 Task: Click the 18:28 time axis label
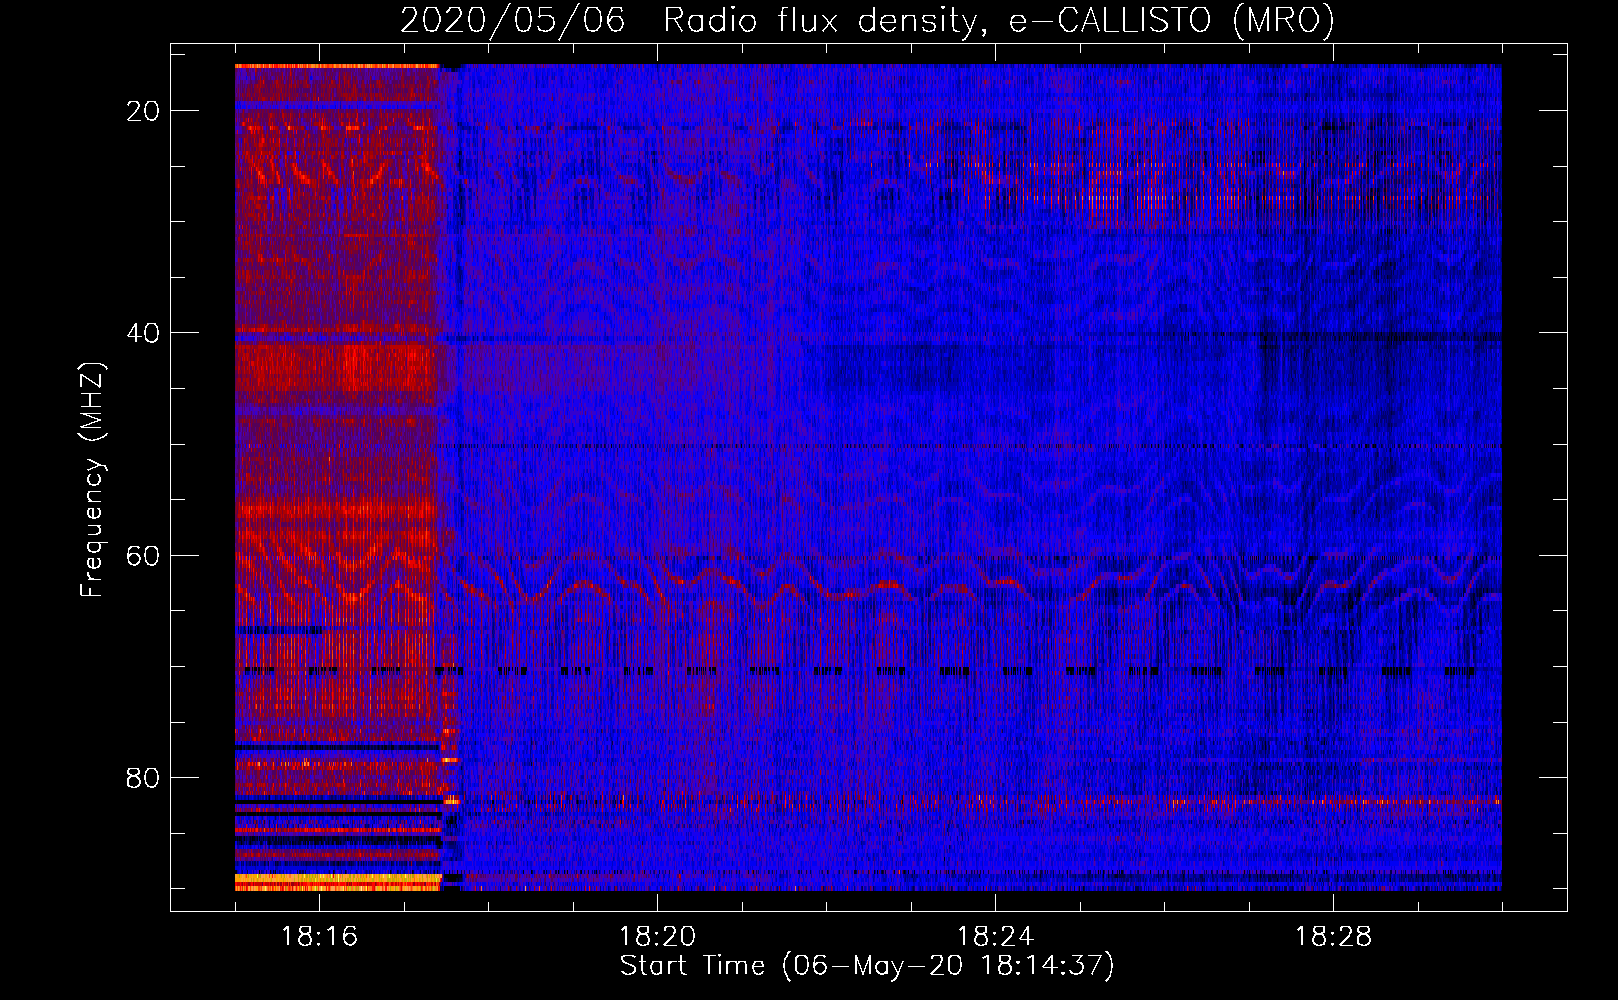1333,937
